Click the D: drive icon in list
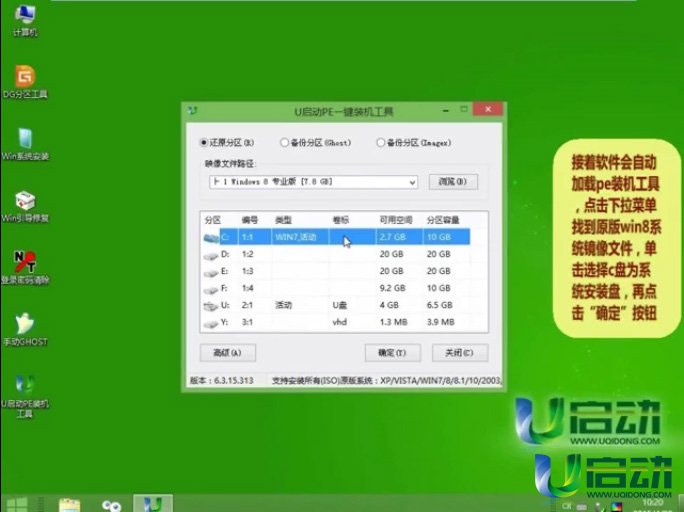 click(x=211, y=255)
